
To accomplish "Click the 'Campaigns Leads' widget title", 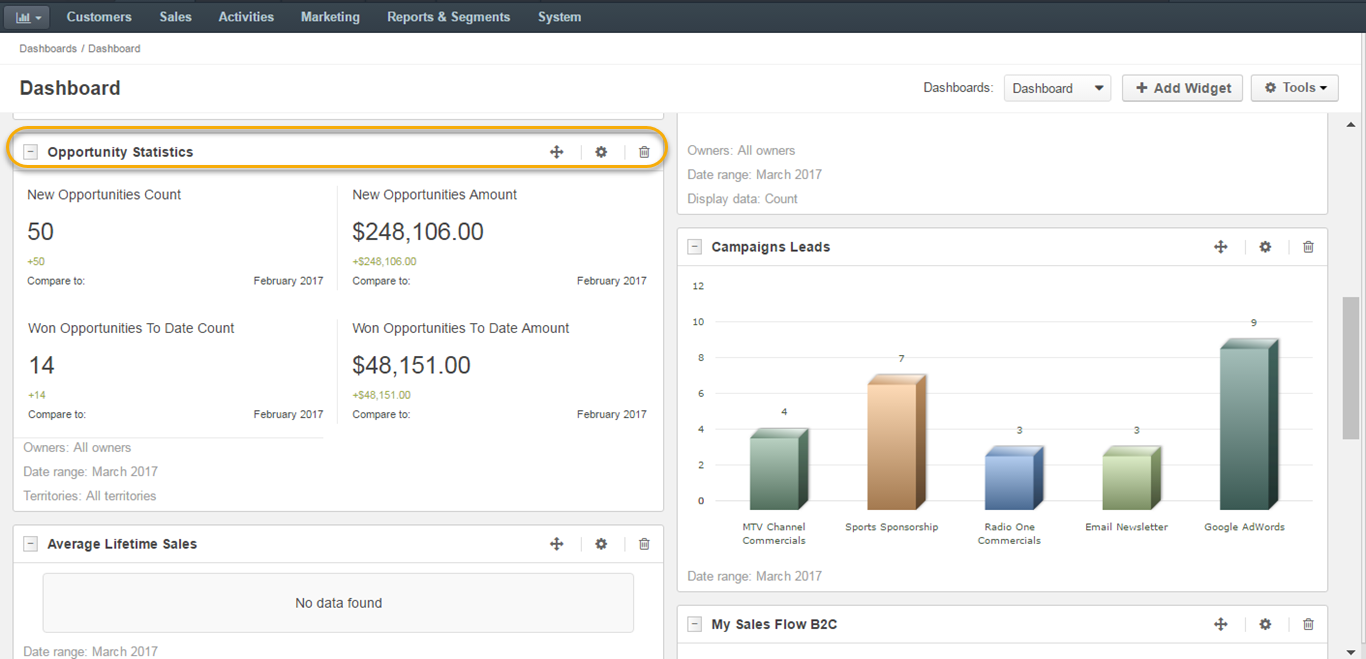I will coord(771,247).
